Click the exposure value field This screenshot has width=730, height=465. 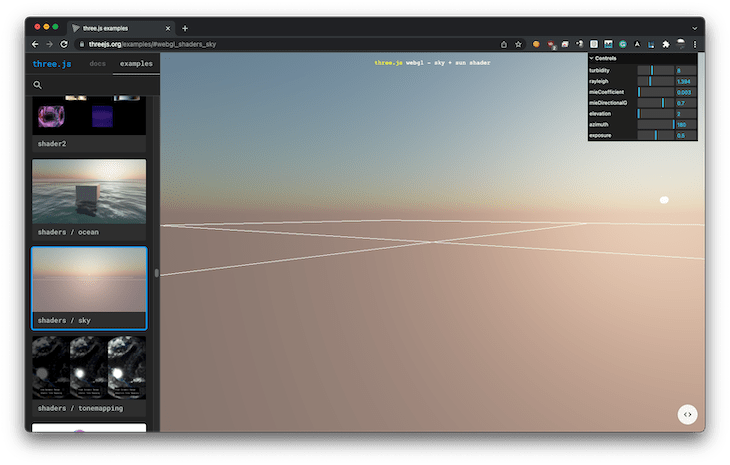click(x=686, y=135)
